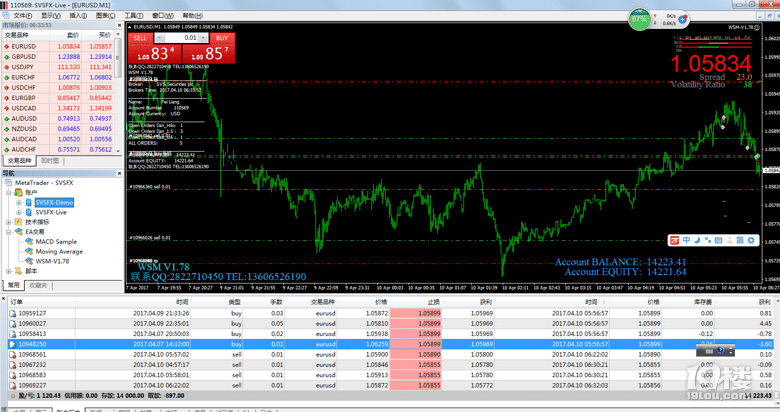Expand the 脚本 scripts node

pyautogui.click(x=8, y=271)
